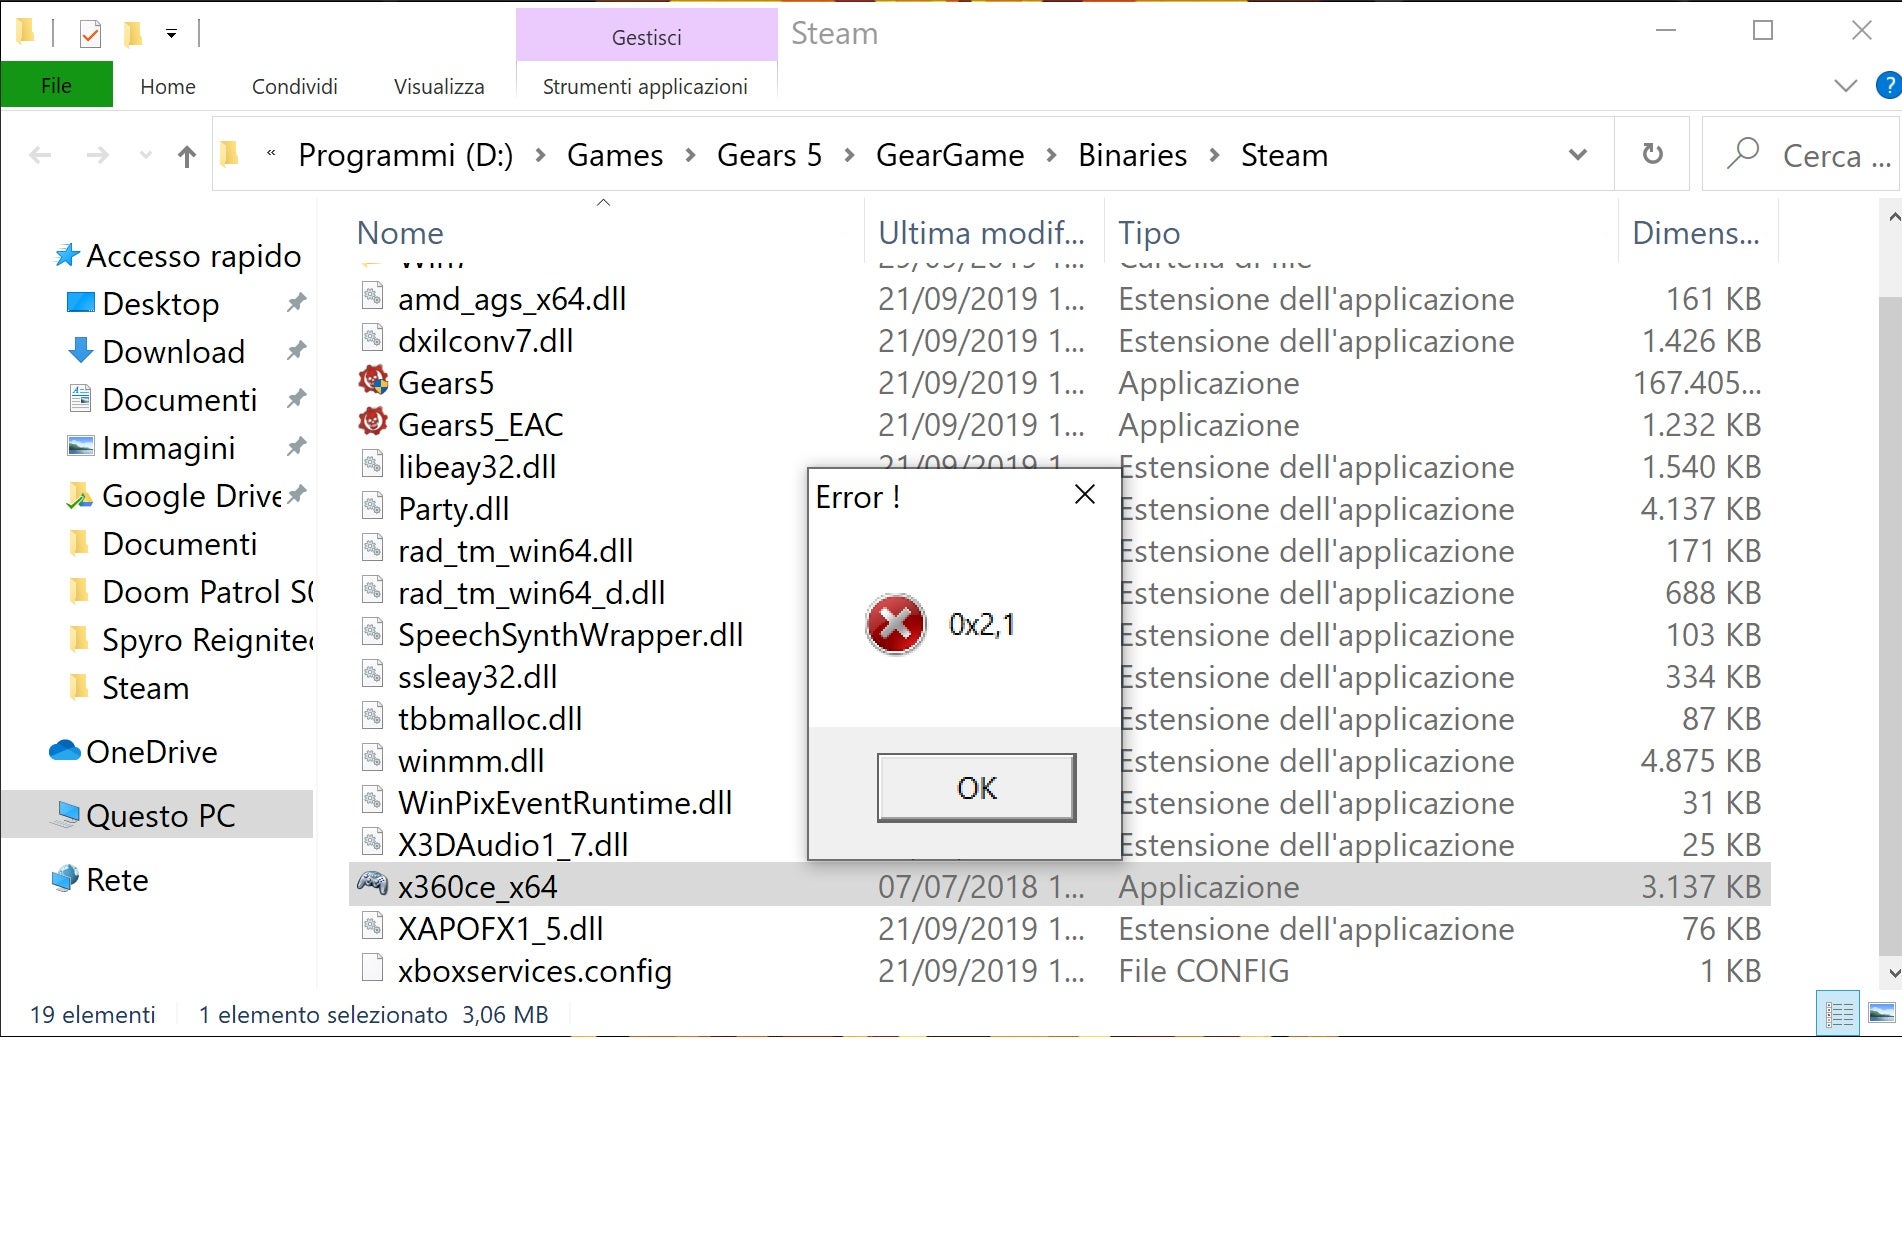Screen dimensions: 1902x1259
Task: Expand the chevron after Binaries breadcrumb
Action: 1214,155
